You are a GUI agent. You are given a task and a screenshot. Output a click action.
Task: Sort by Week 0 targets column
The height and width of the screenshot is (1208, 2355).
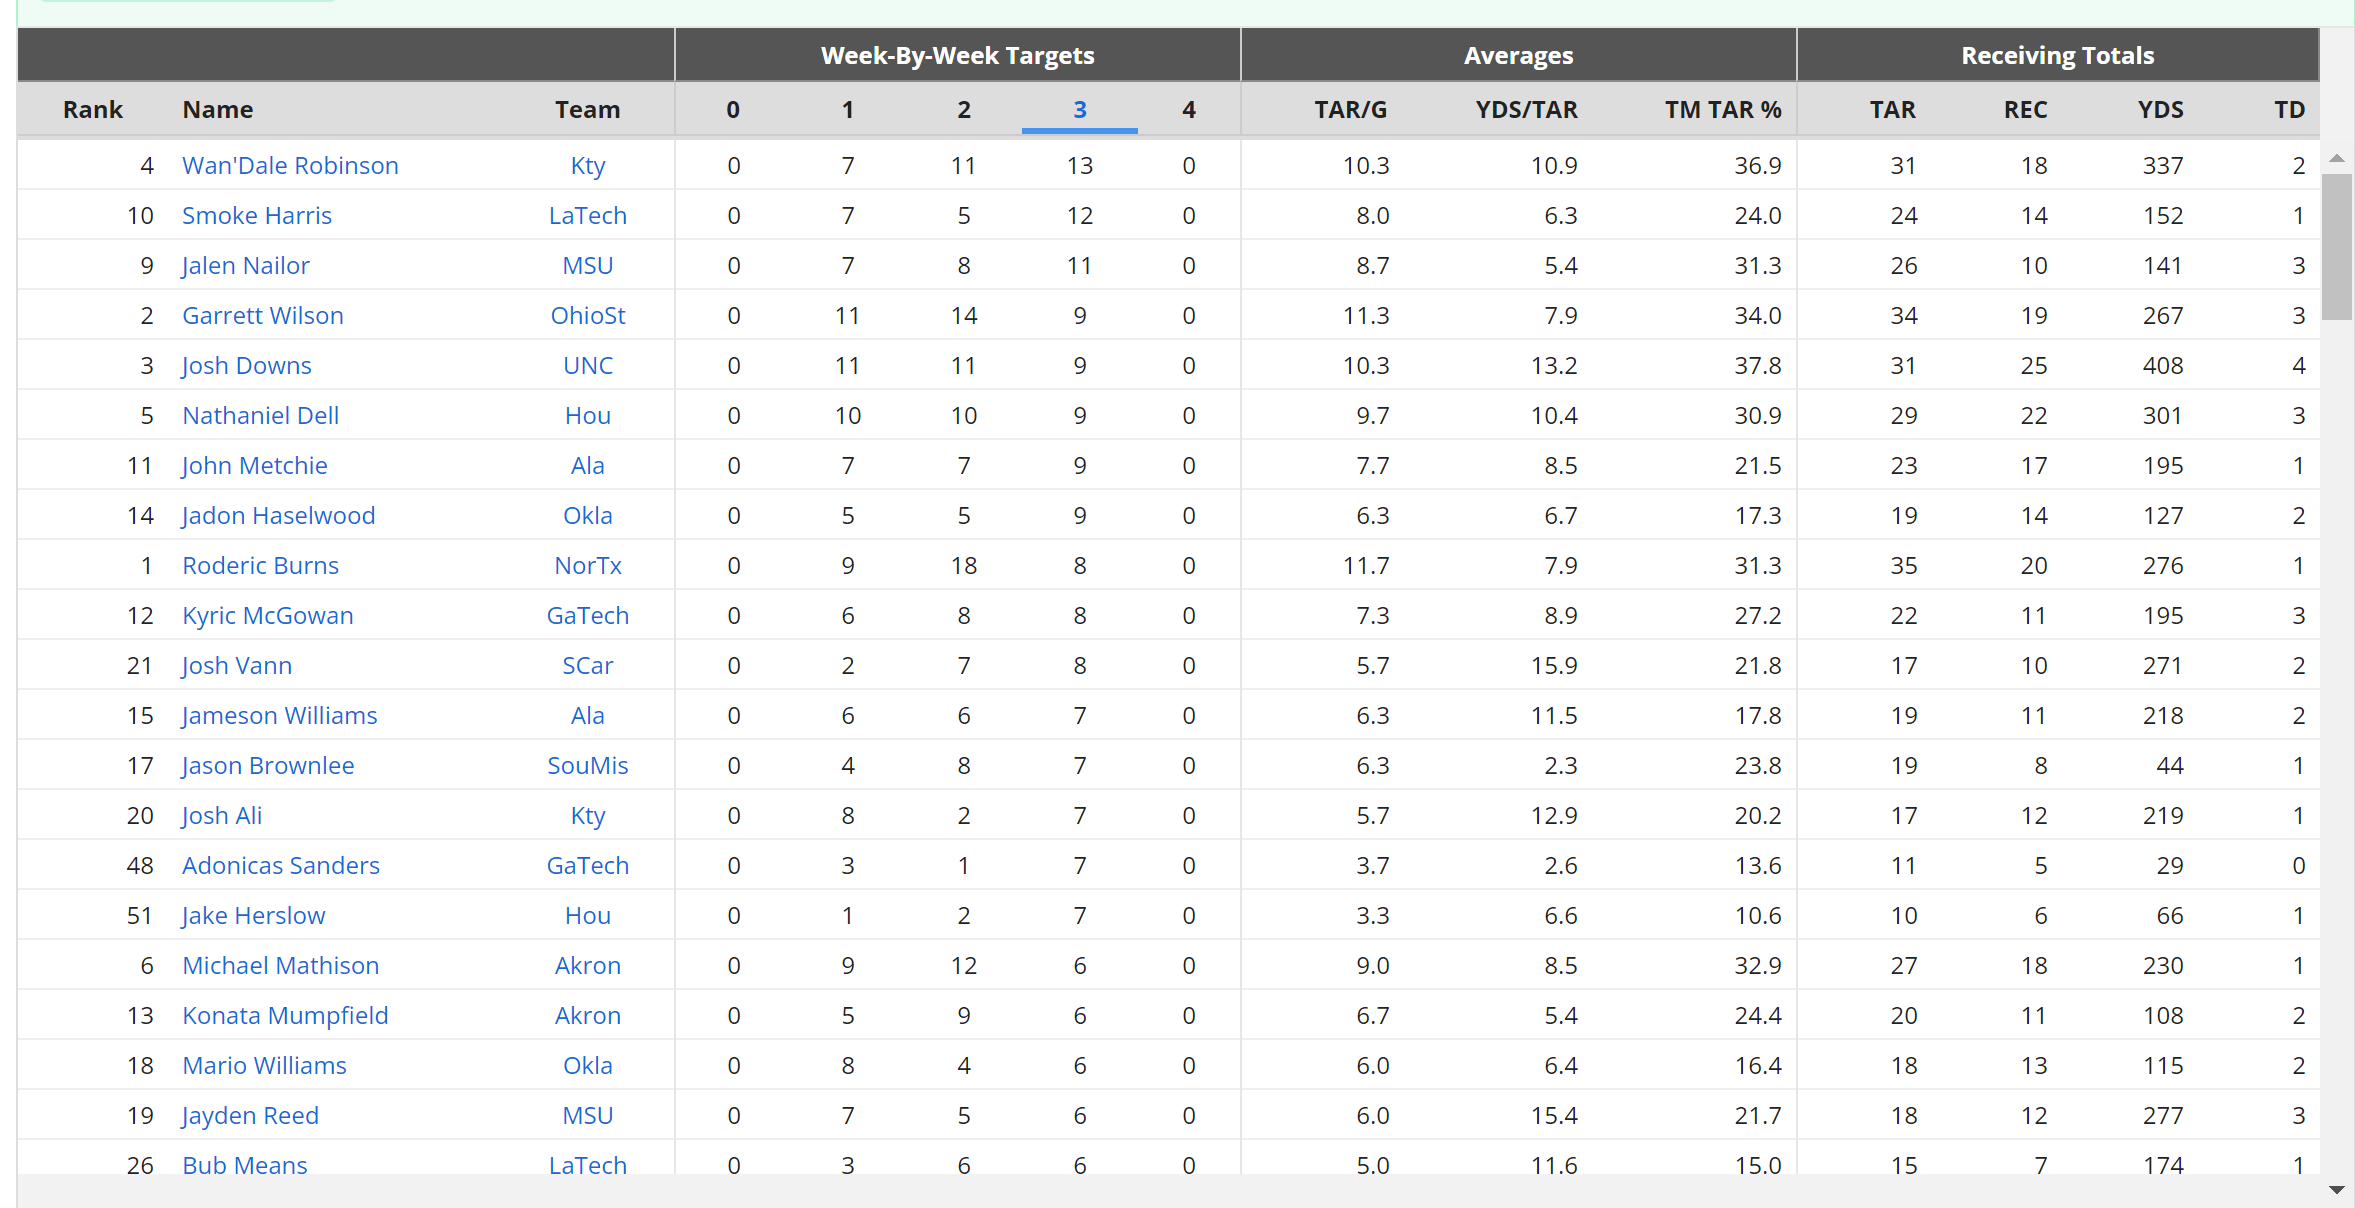[733, 109]
